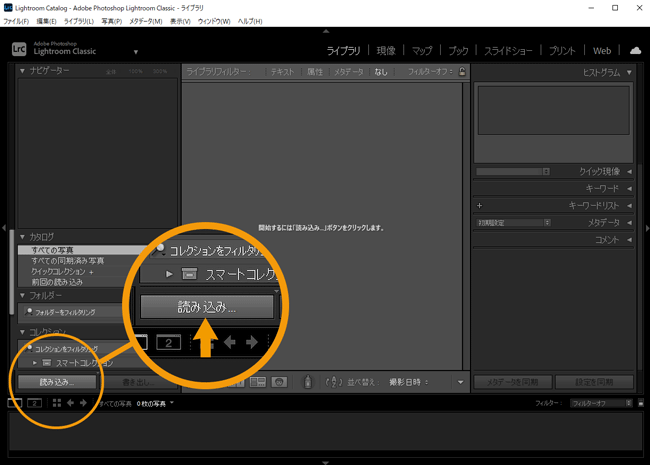Collapse the カタログ panel
650x465 pixels.
coord(22,237)
